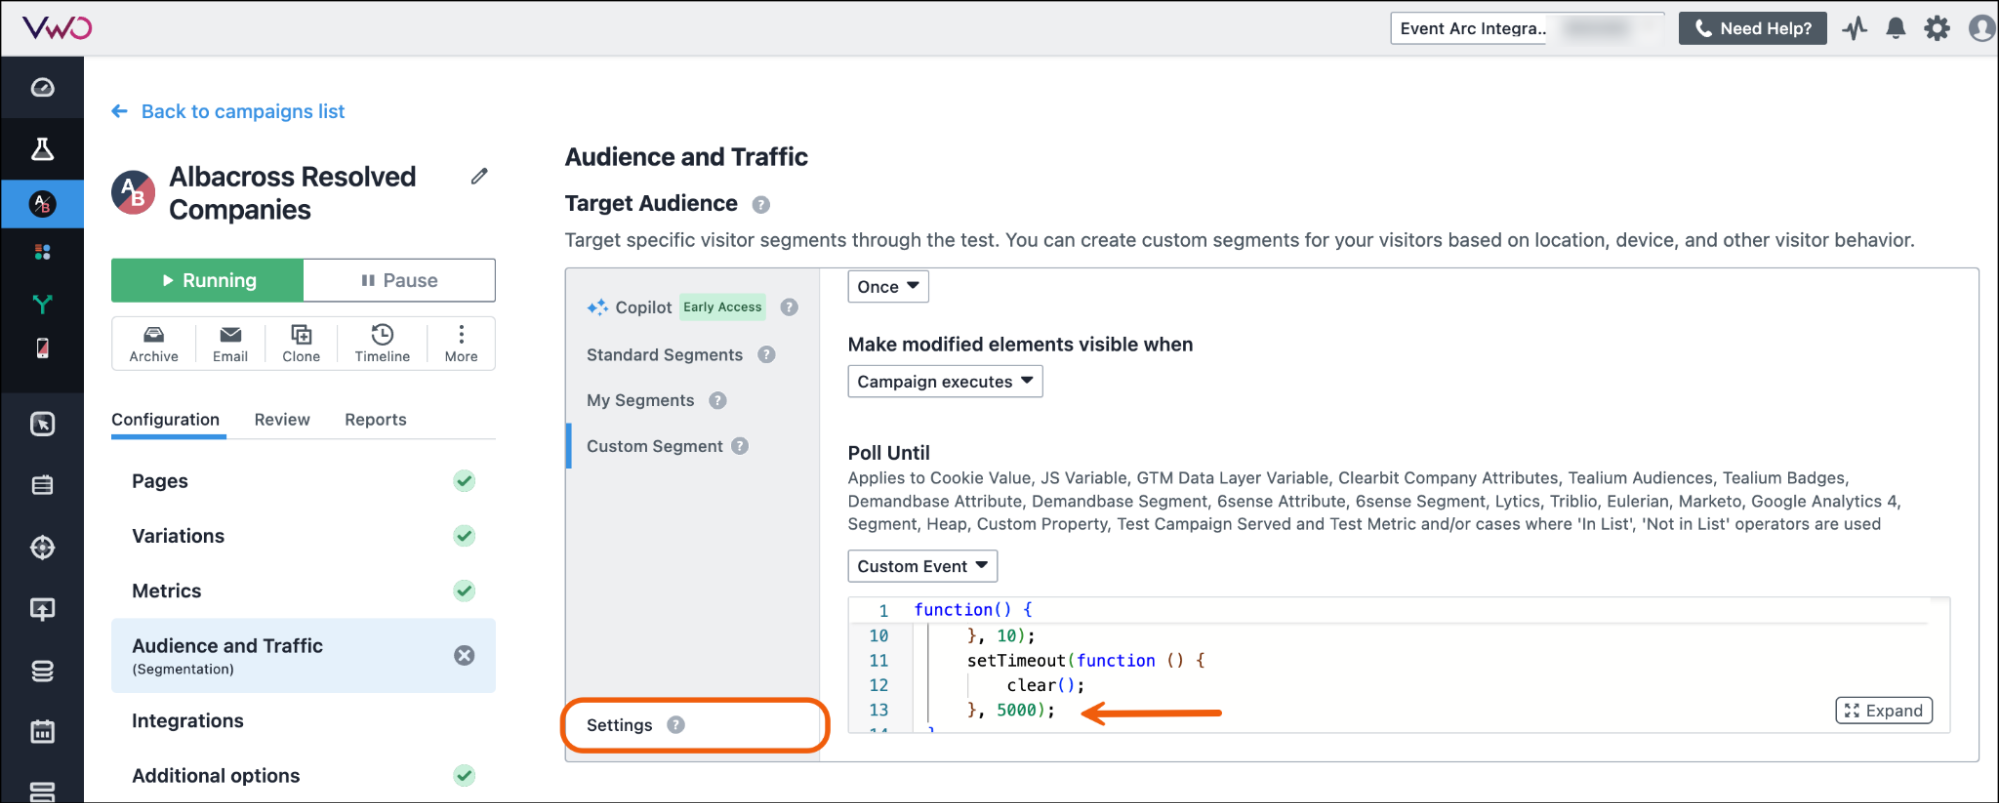Open the campaign Timeline
Image resolution: width=1999 pixels, height=804 pixels.
pyautogui.click(x=382, y=343)
